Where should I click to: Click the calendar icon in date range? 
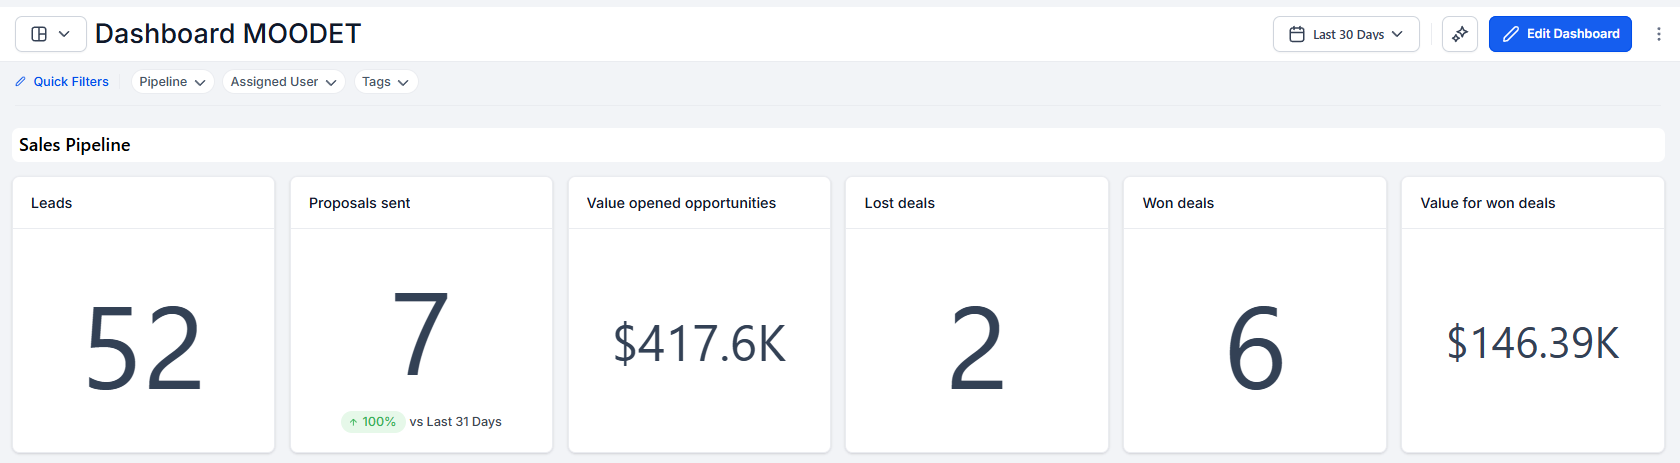(x=1297, y=34)
